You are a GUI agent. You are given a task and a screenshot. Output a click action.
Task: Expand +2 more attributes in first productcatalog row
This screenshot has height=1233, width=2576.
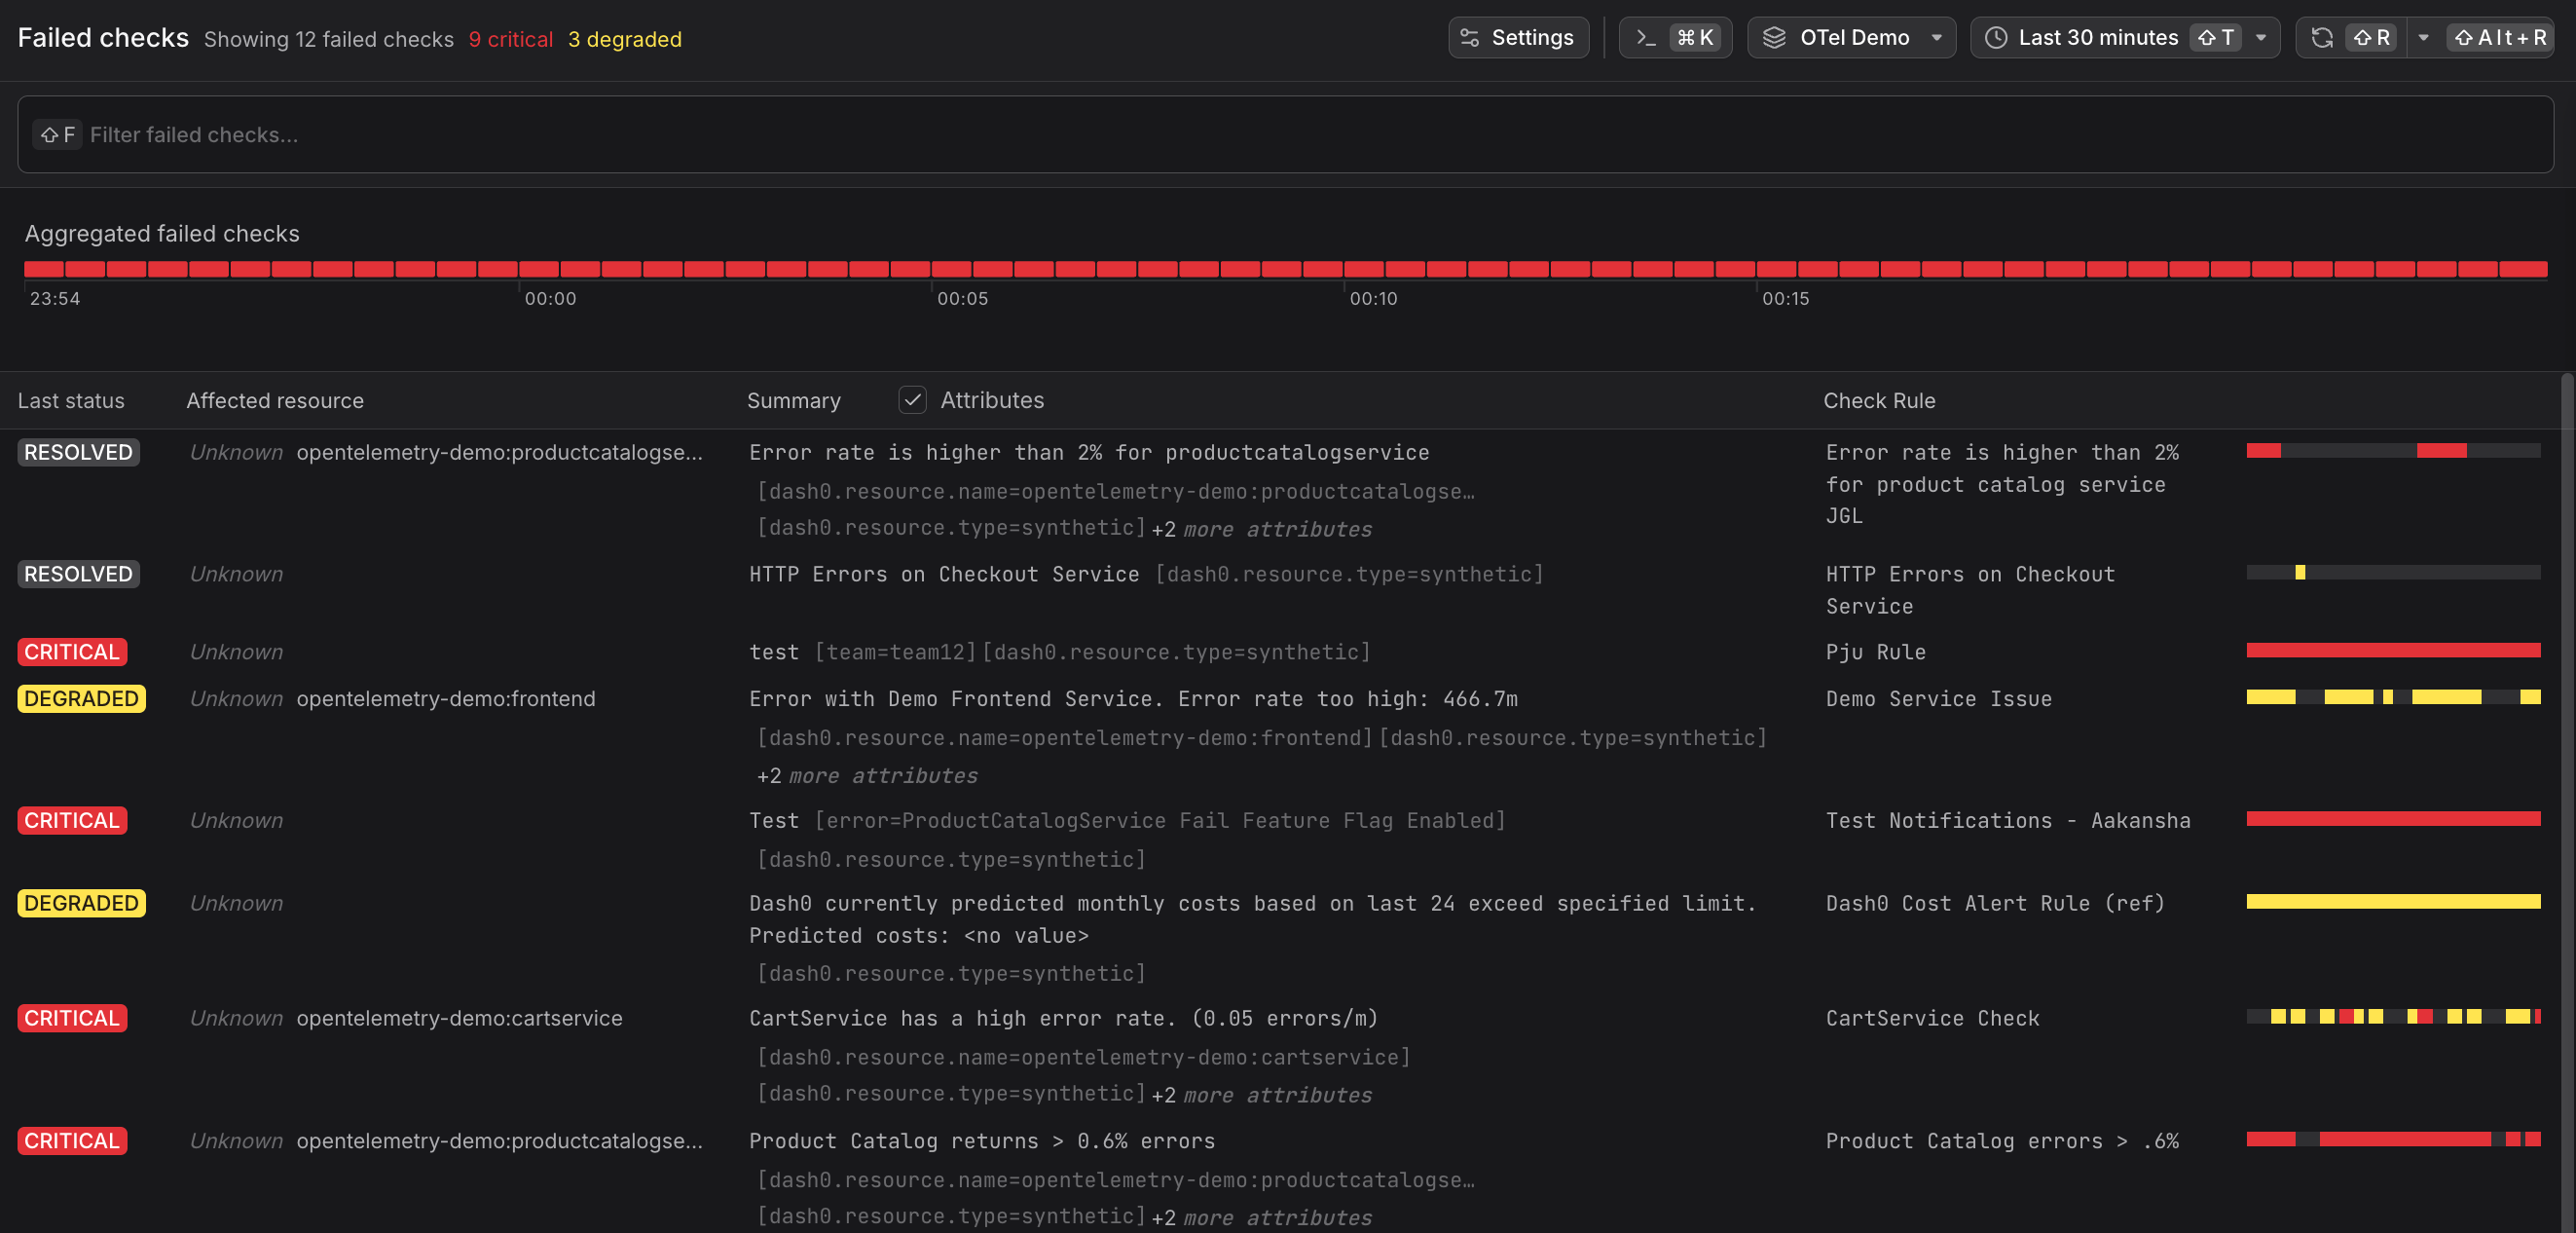1261,529
